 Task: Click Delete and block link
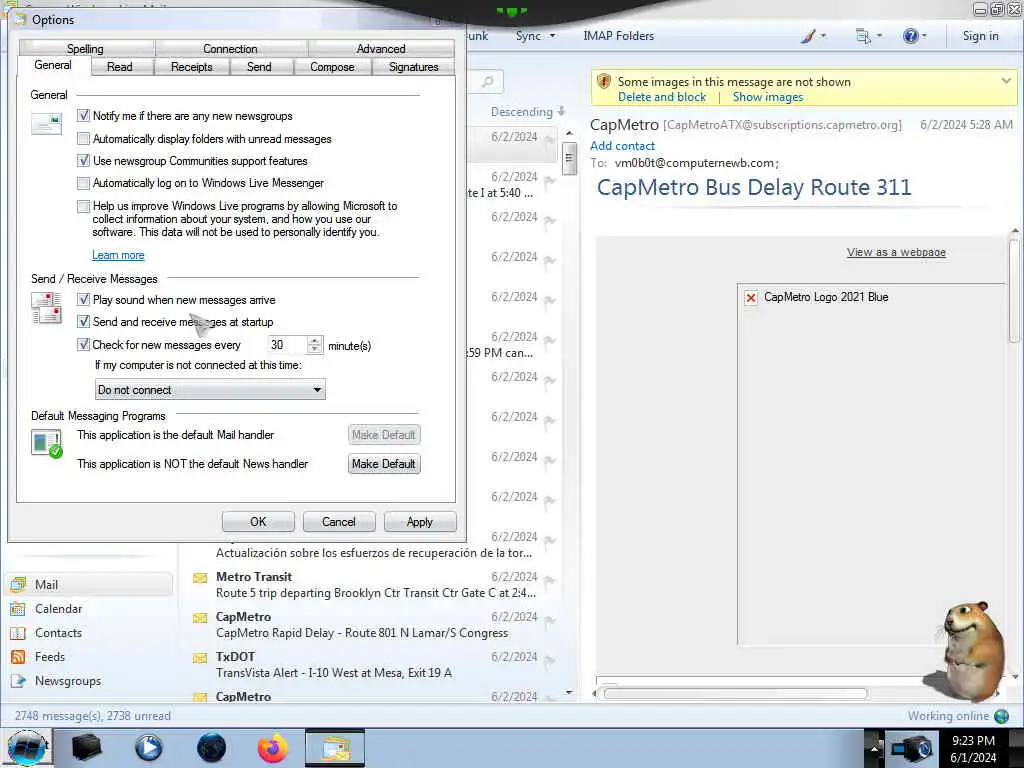(662, 97)
